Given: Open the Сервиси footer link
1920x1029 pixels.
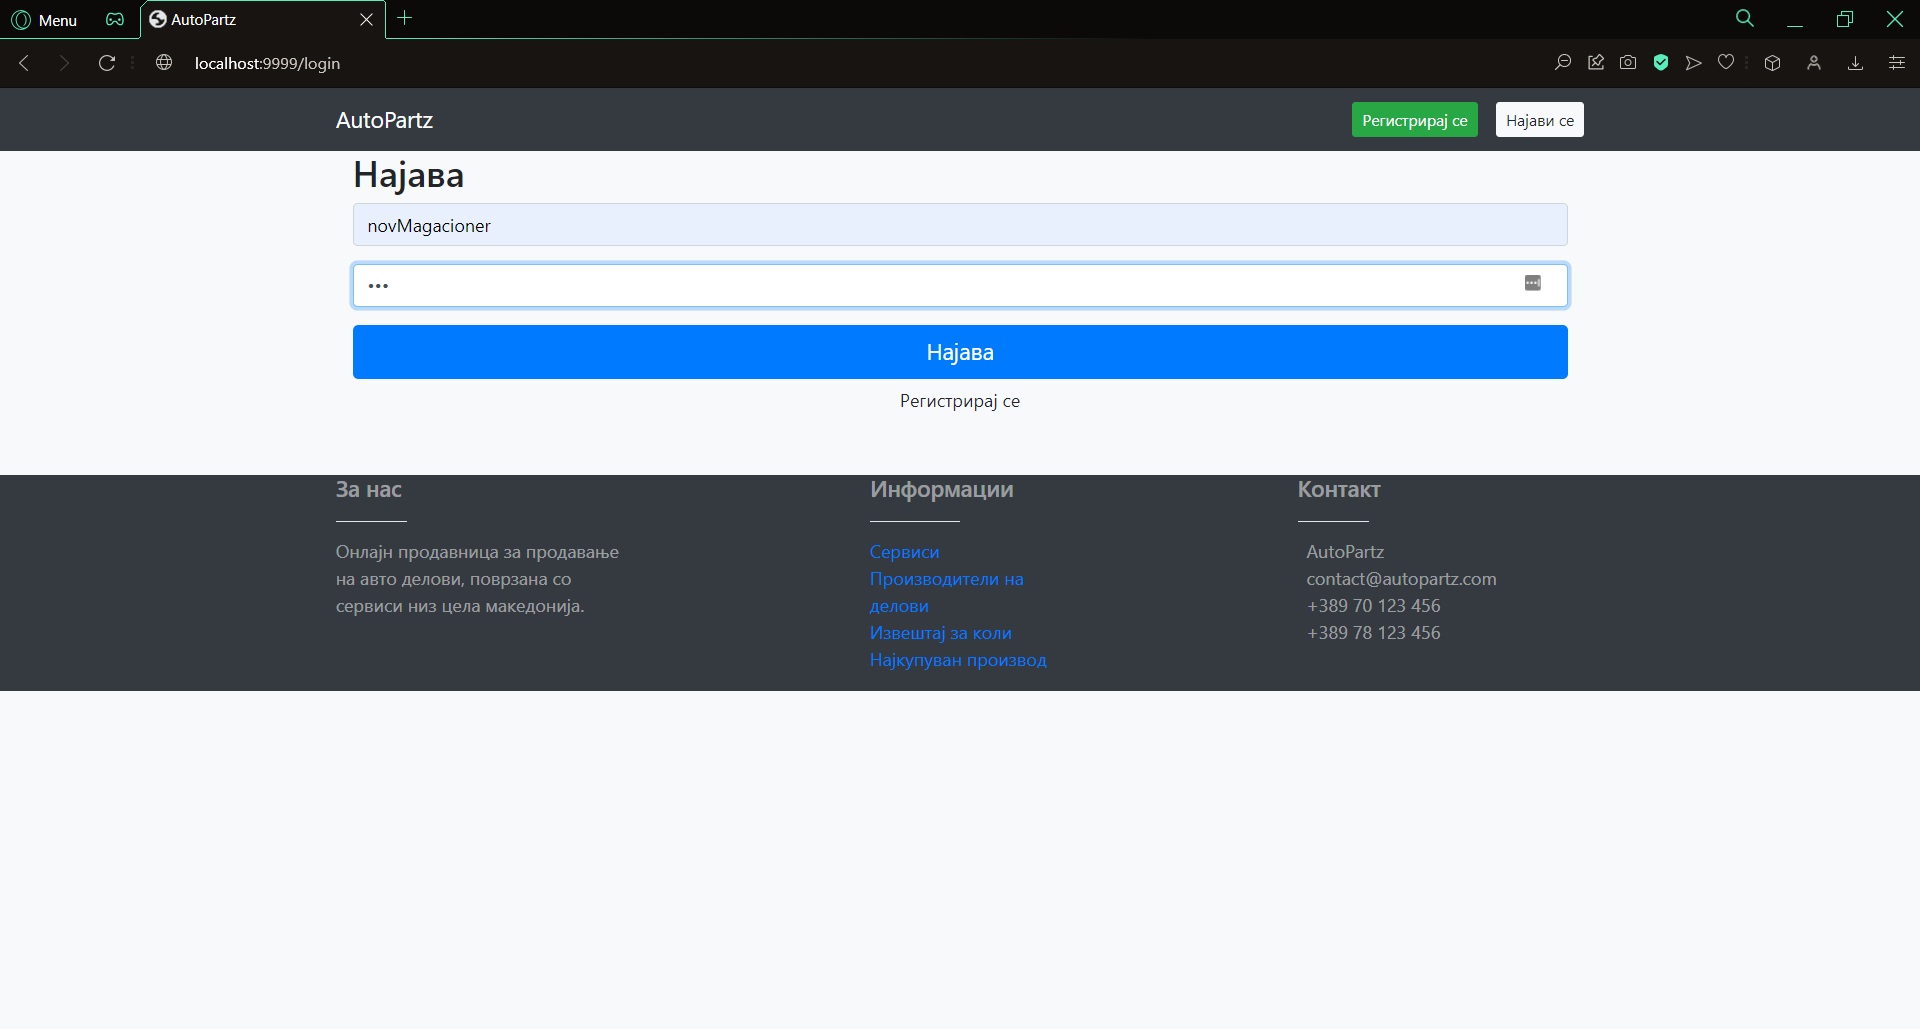Looking at the screenshot, I should pos(904,552).
